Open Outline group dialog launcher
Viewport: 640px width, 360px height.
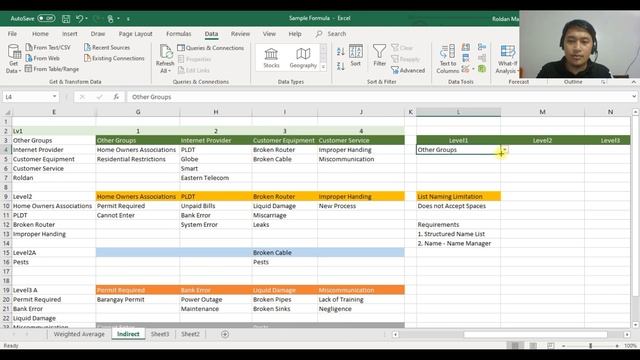tap(603, 82)
